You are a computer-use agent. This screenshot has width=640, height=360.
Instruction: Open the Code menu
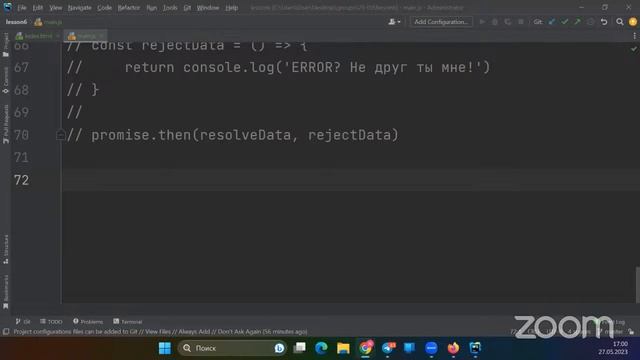[x=104, y=8]
